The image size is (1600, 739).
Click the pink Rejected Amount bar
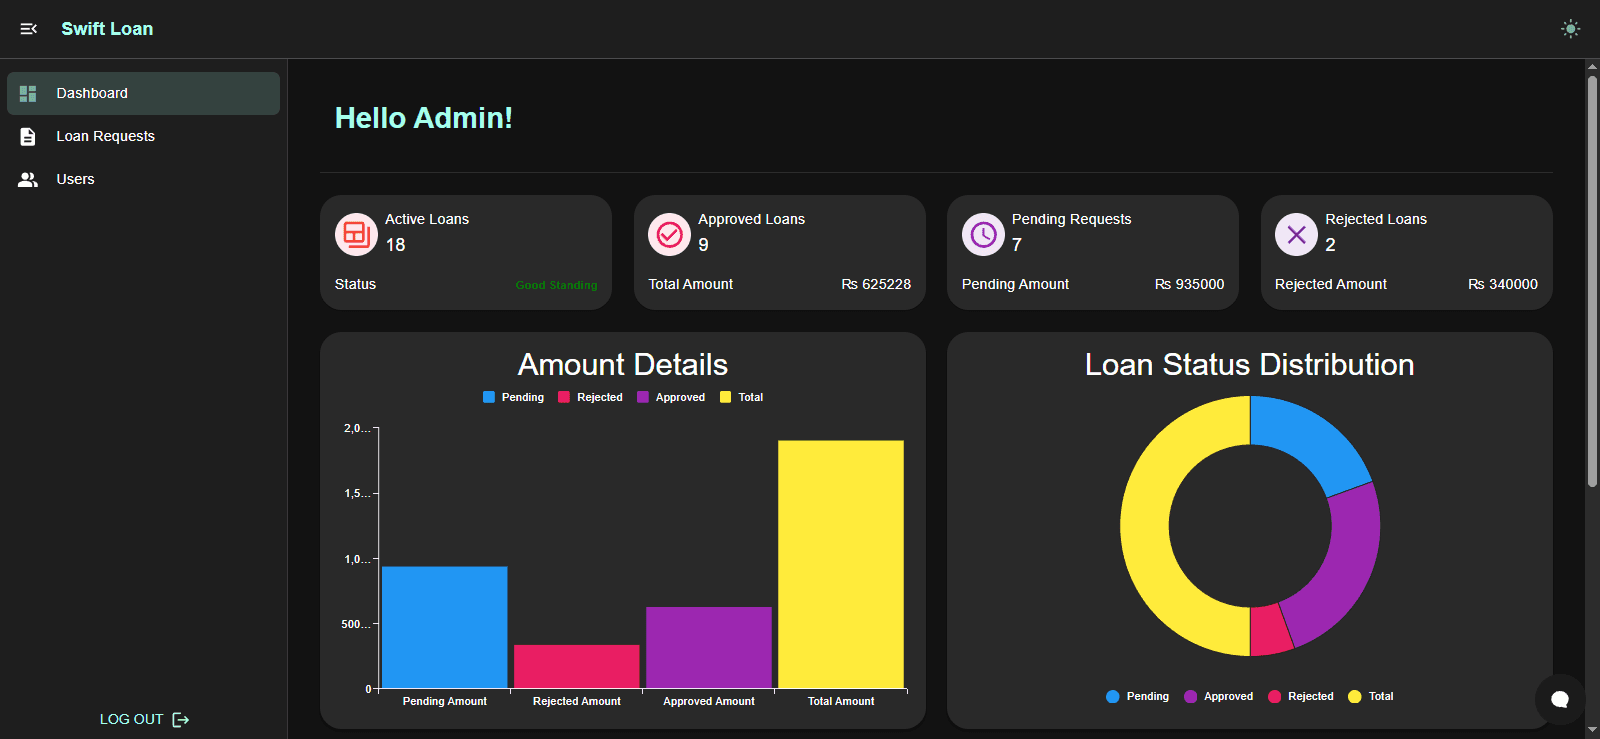pos(577,666)
